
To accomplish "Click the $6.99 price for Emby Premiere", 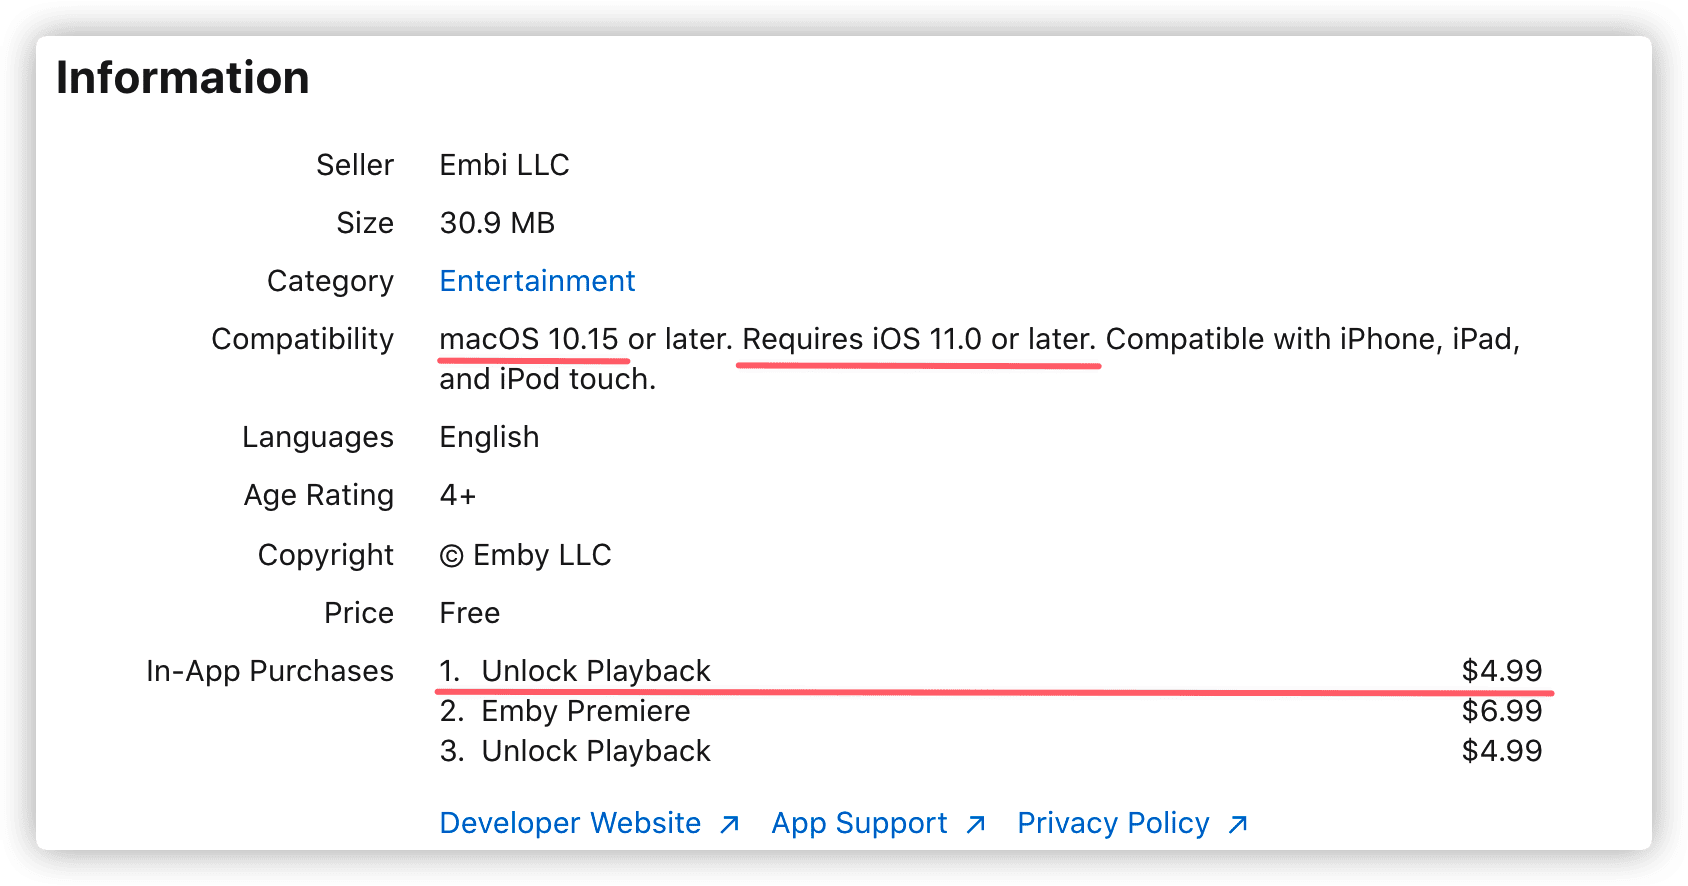I will tap(1501, 711).
